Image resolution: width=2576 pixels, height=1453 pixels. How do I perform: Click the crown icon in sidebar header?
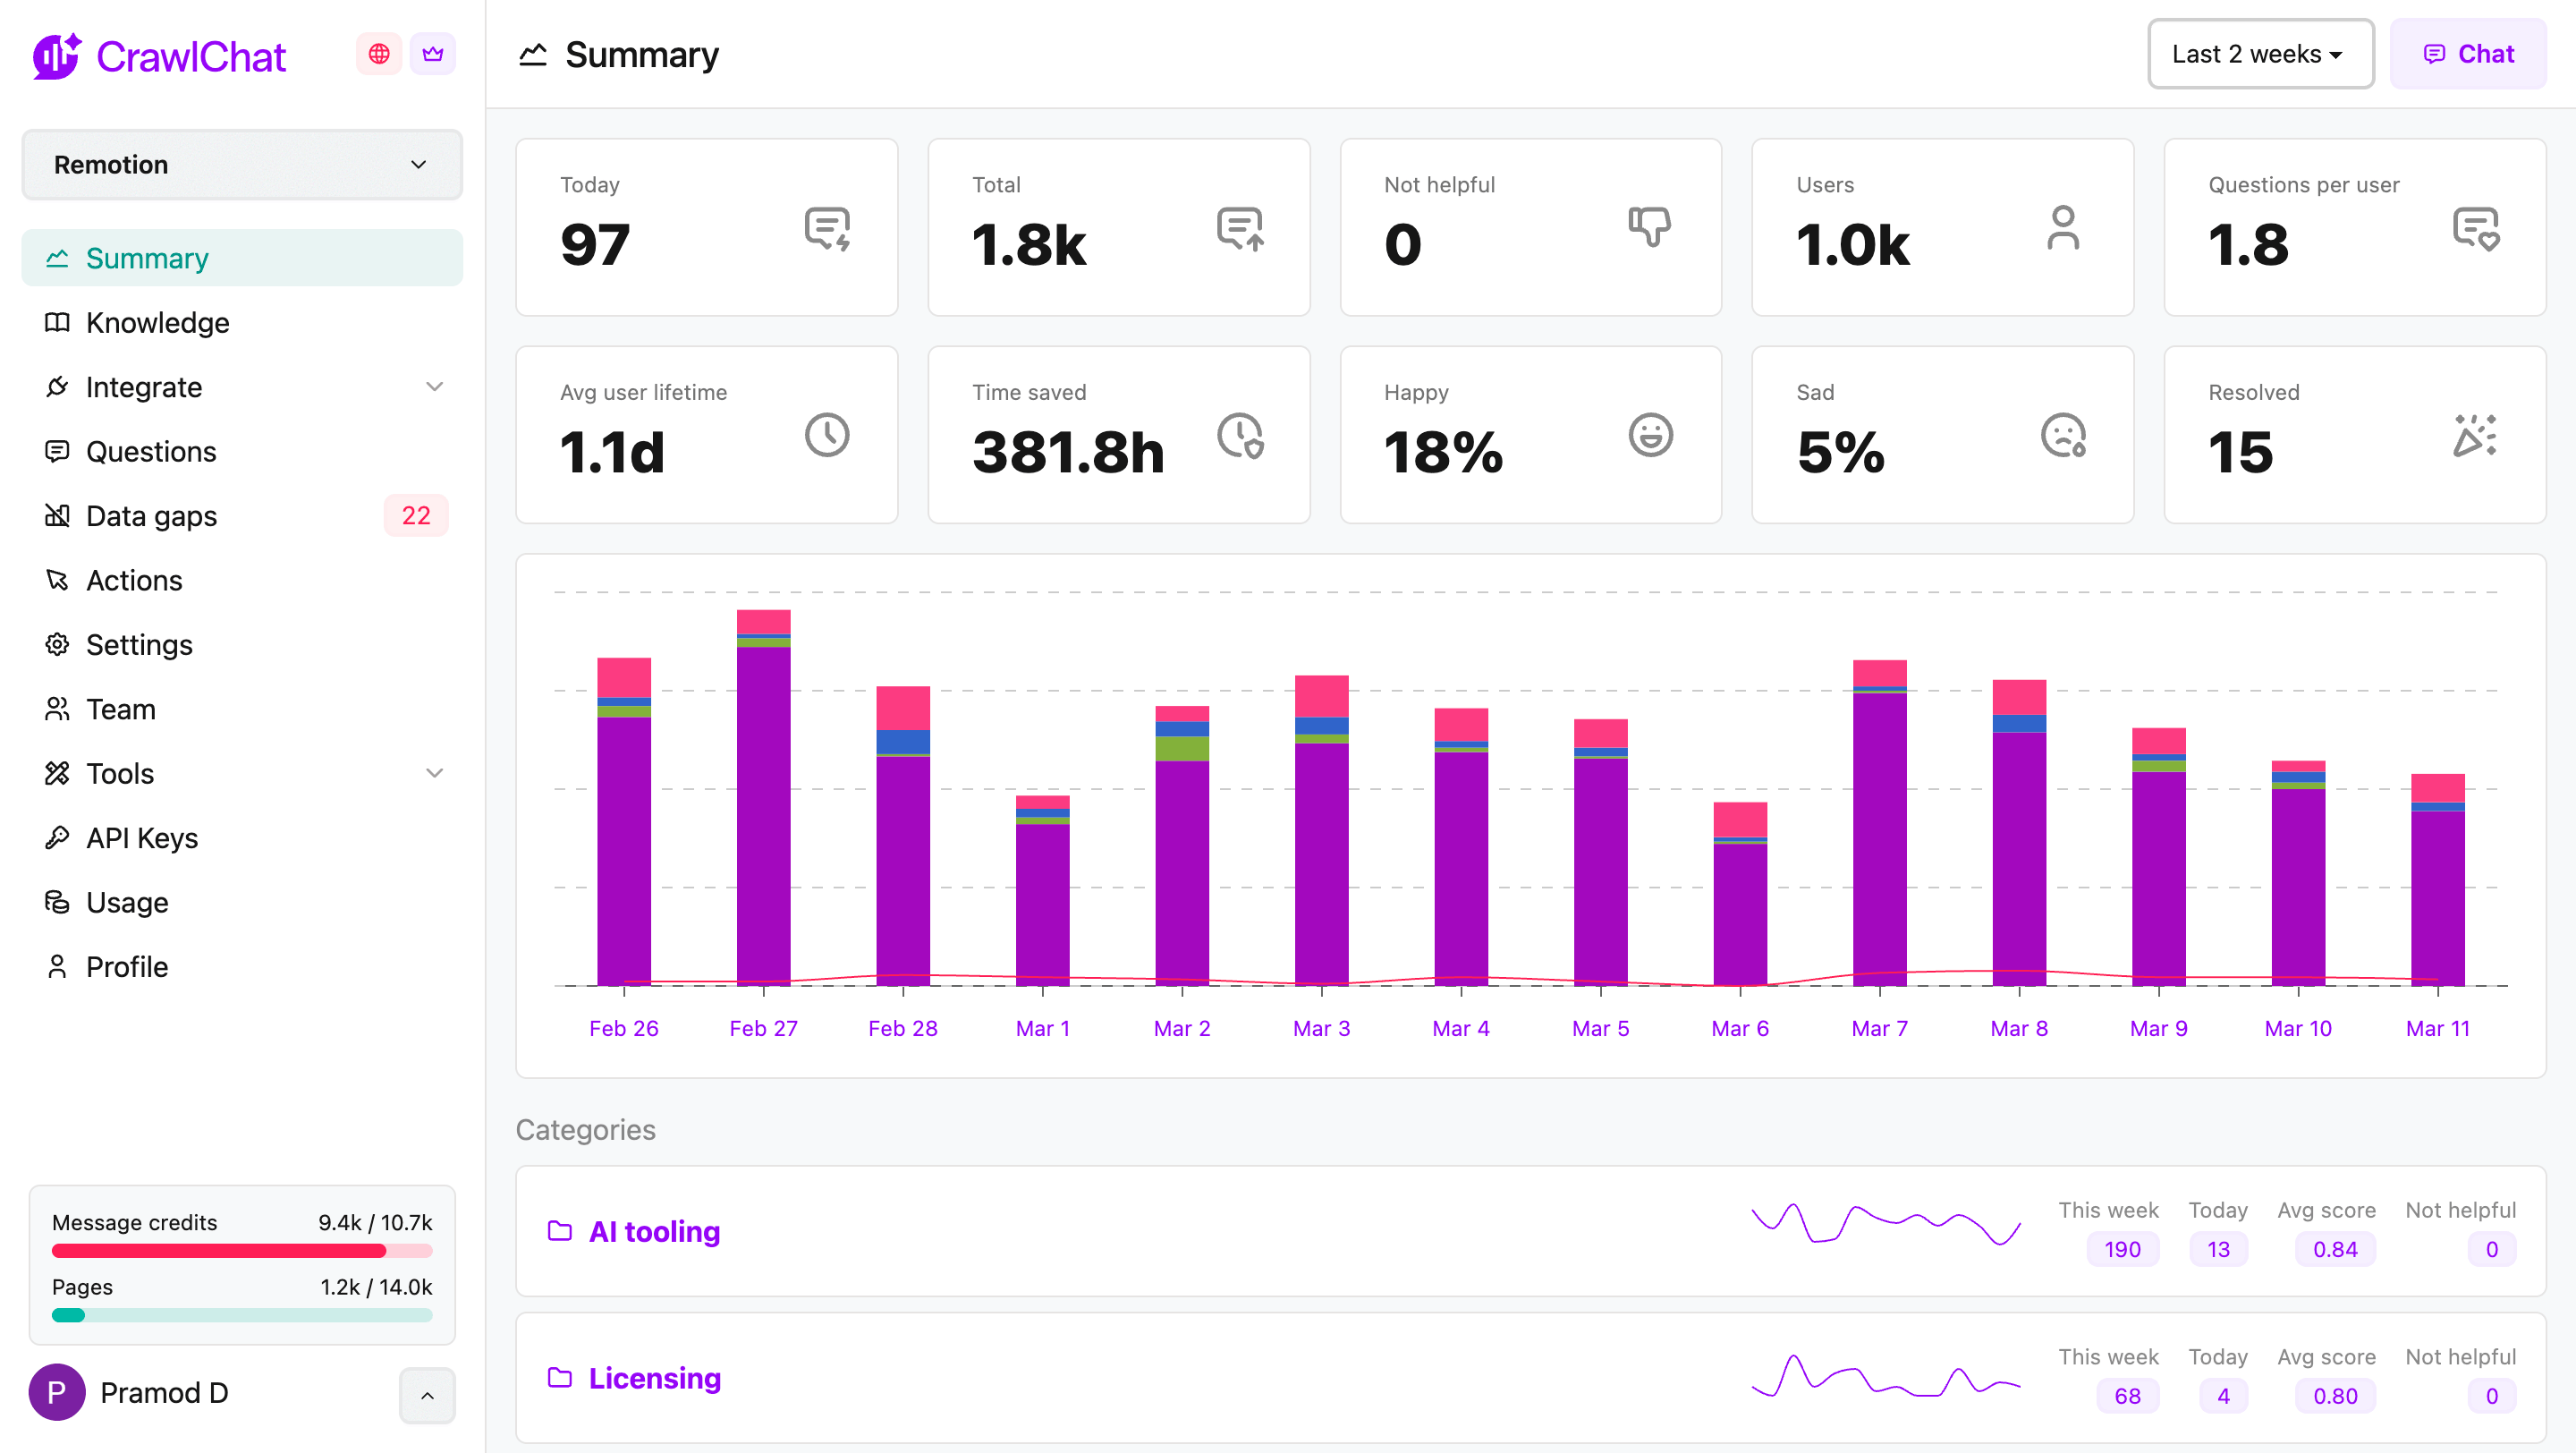click(432, 54)
